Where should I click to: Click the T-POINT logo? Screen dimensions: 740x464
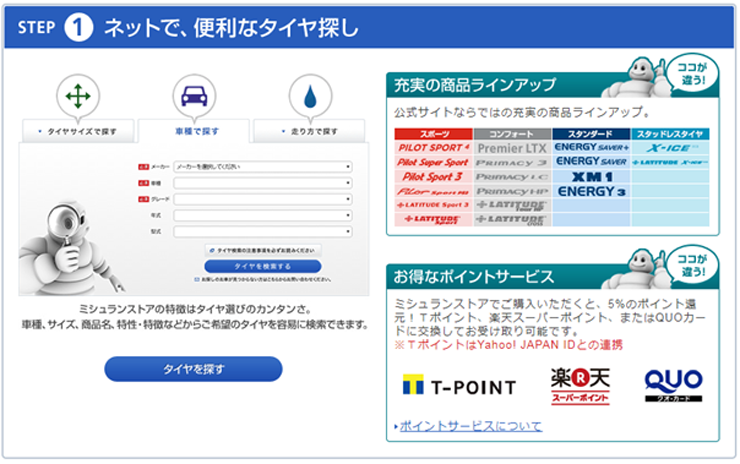(x=459, y=386)
